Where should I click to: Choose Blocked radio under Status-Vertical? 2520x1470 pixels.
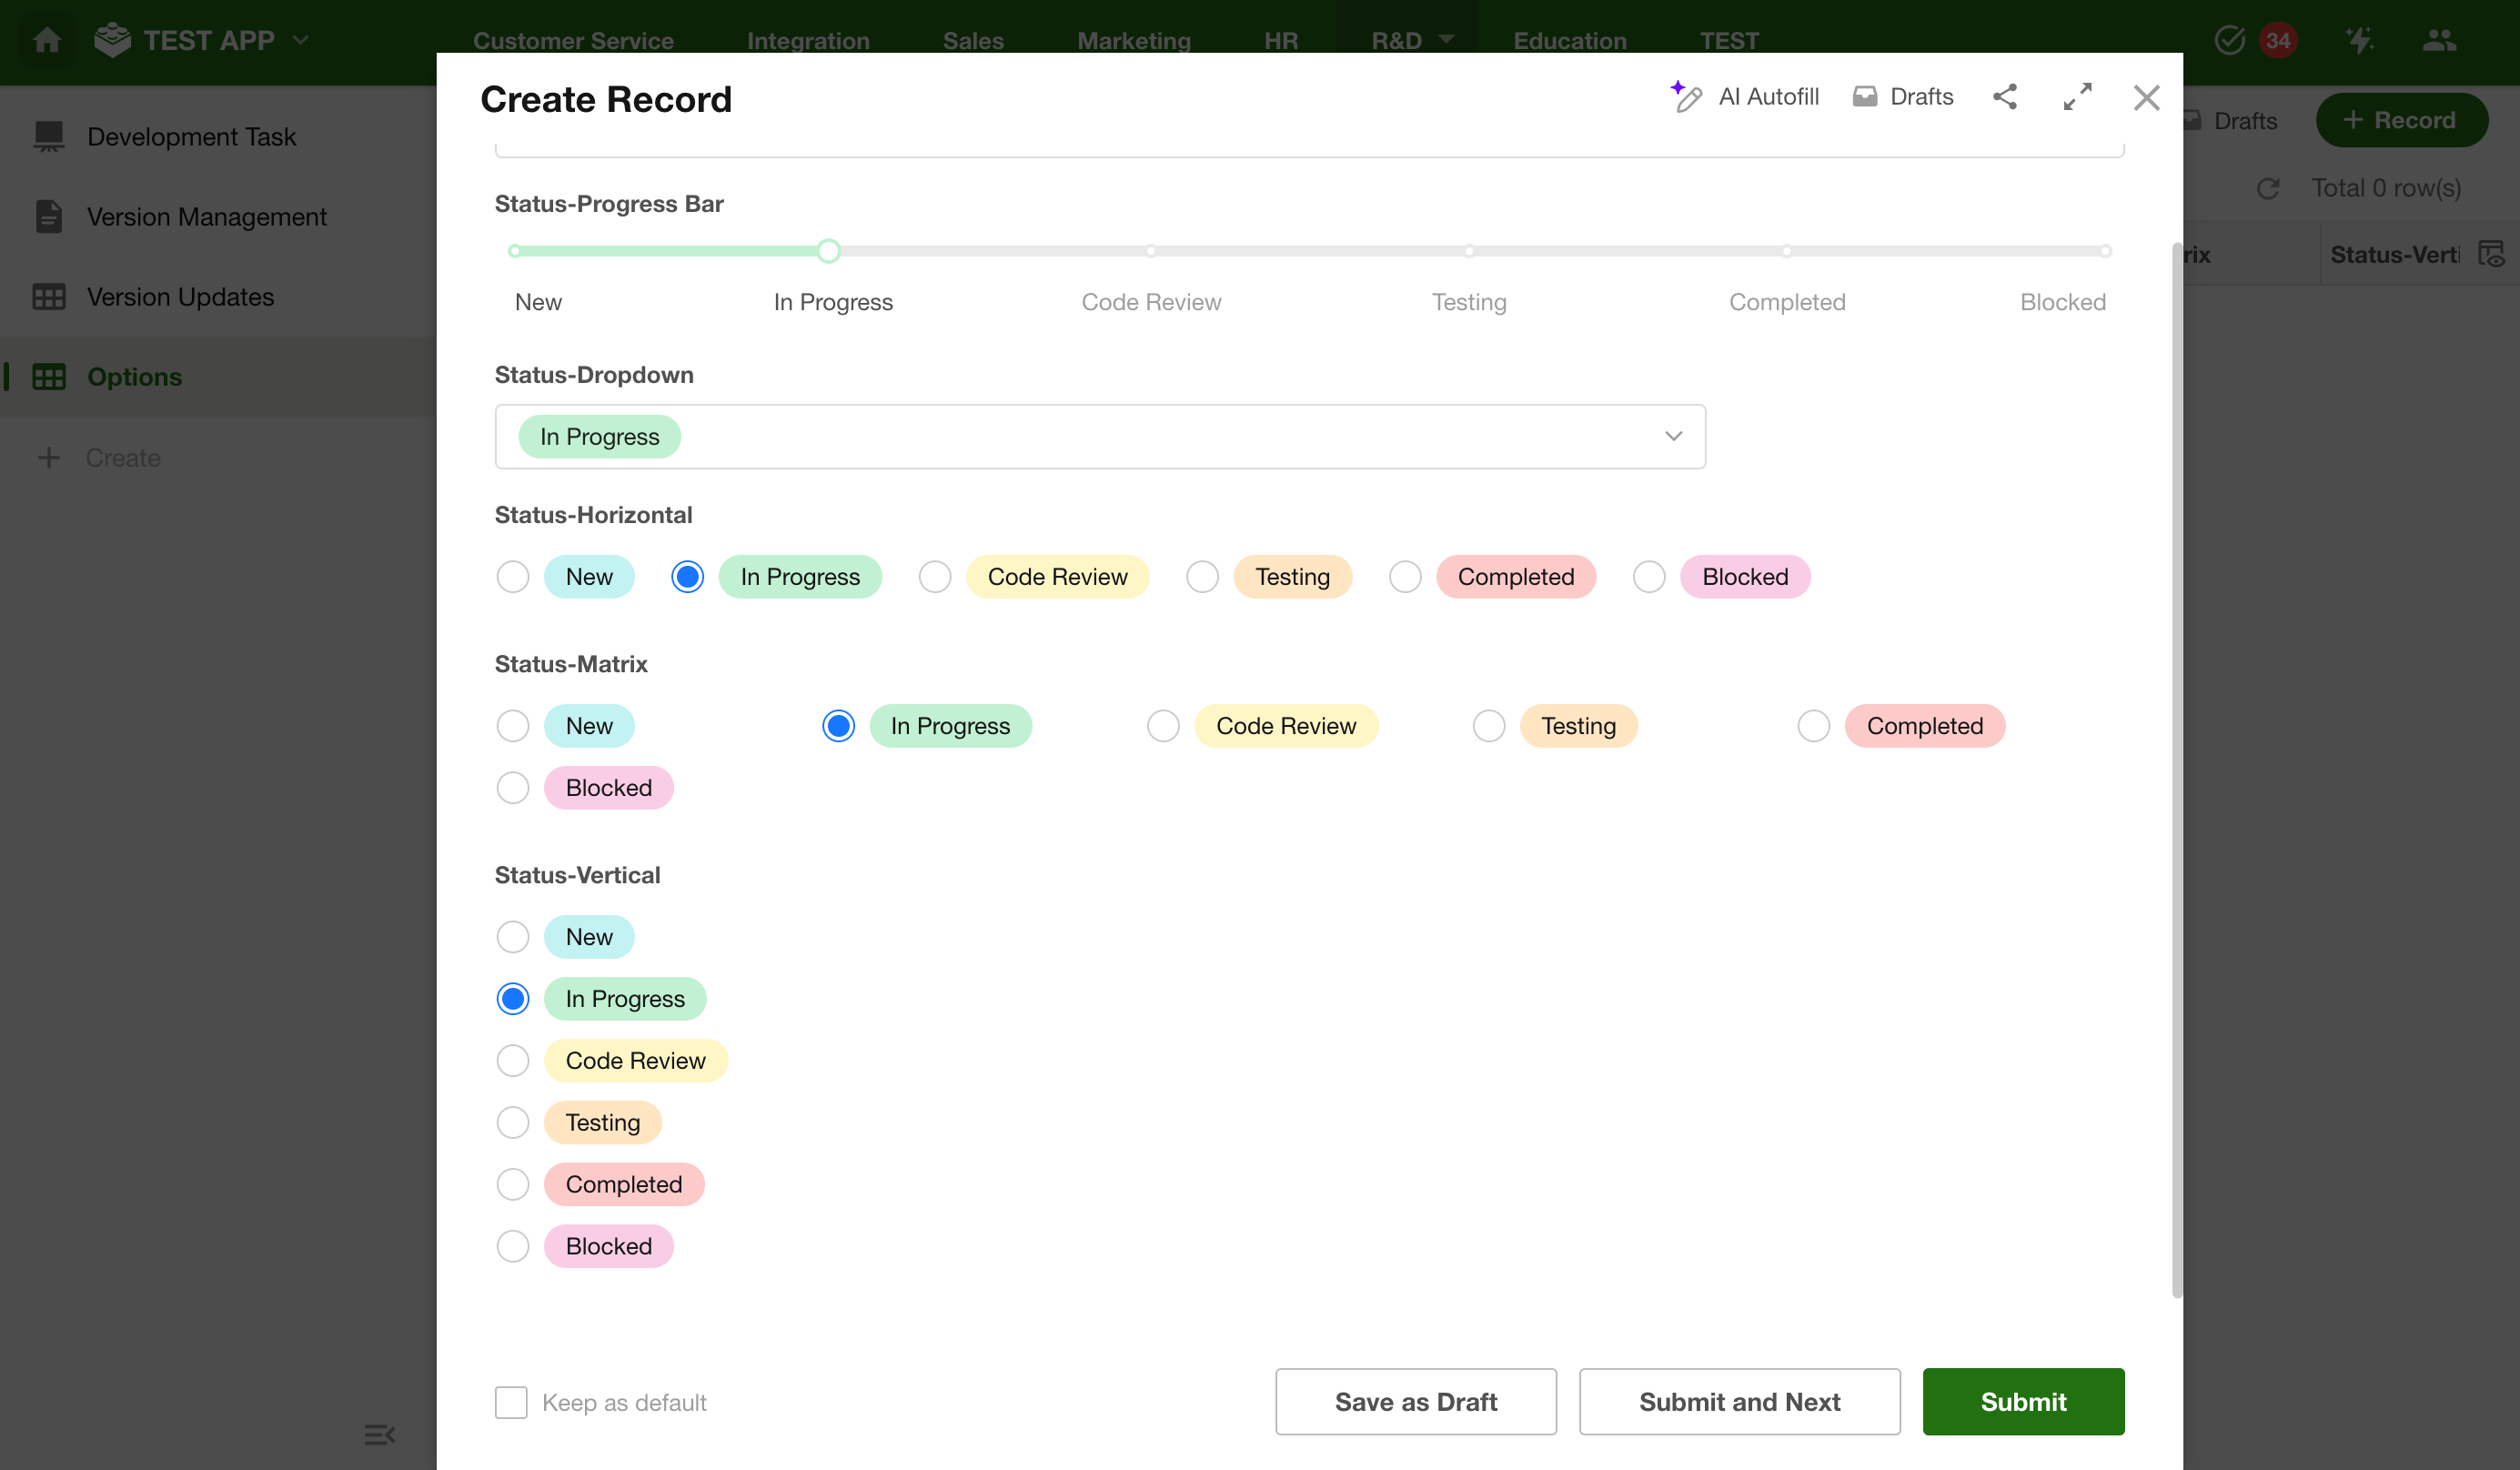pos(513,1246)
